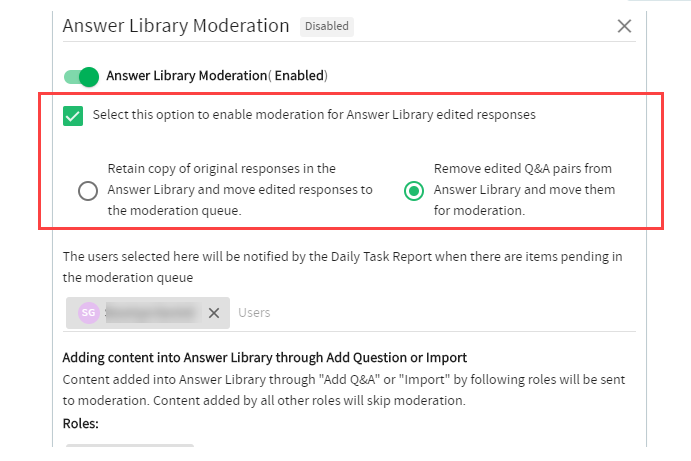Click the Retain copy of original responses text

point(240,190)
